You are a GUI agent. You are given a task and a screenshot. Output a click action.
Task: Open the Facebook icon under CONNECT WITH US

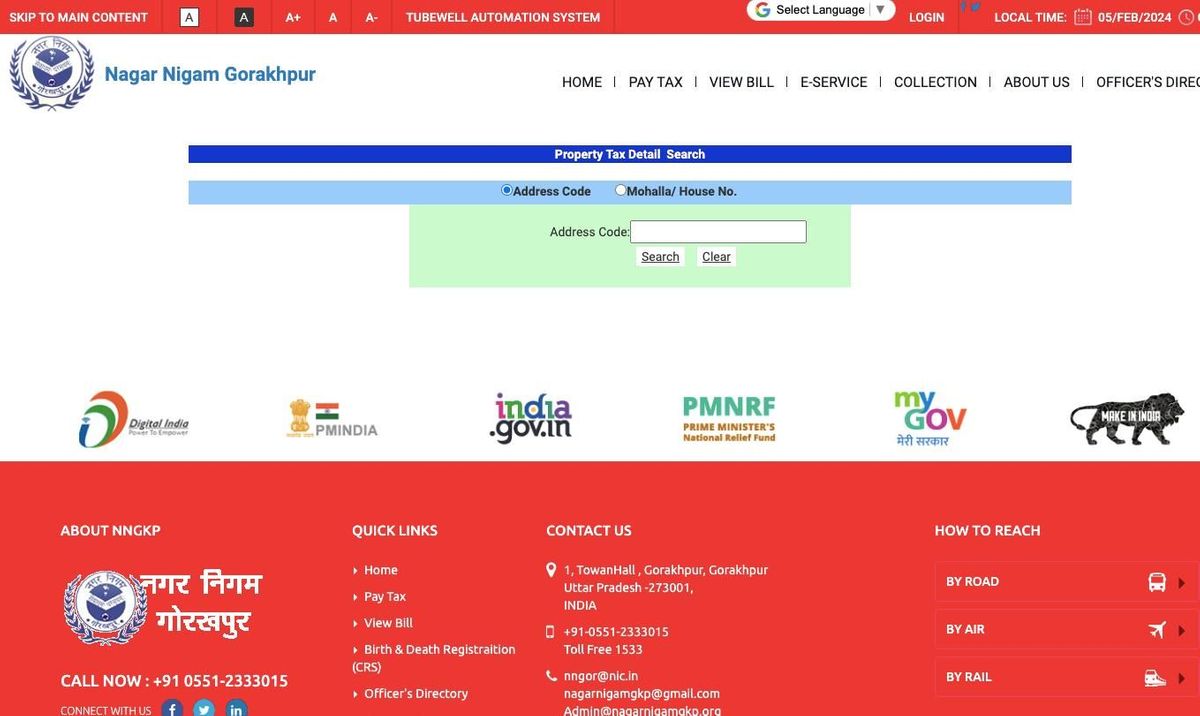[x=171, y=708]
